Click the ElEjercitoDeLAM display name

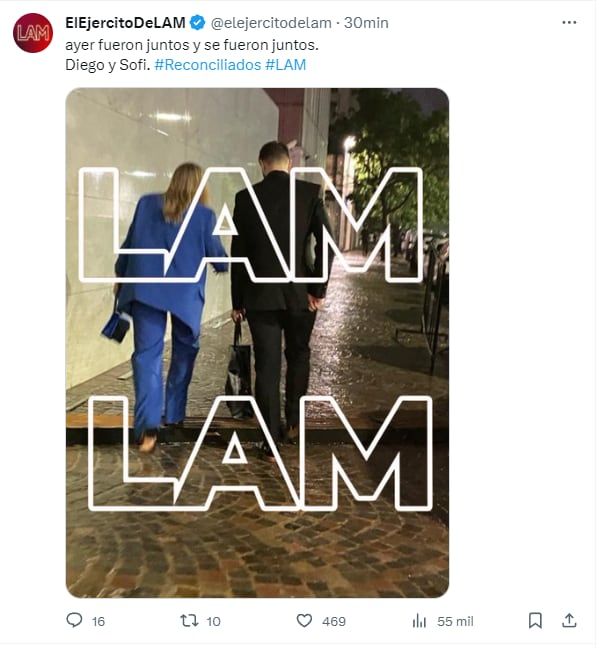[x=124, y=22]
